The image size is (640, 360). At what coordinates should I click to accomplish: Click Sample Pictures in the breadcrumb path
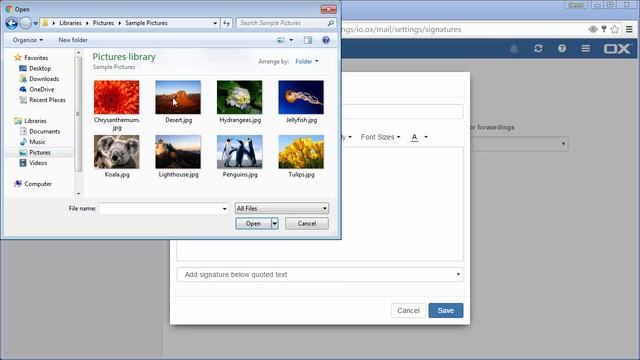point(146,23)
